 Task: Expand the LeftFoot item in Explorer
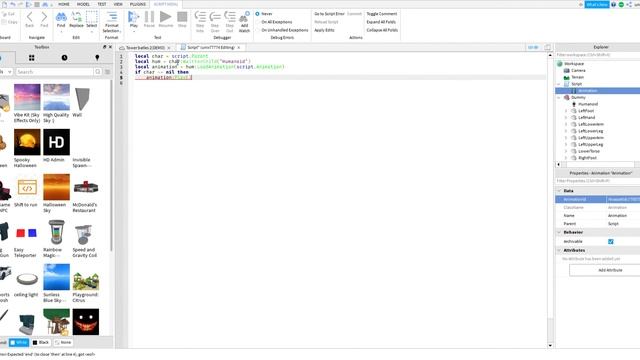(566, 111)
